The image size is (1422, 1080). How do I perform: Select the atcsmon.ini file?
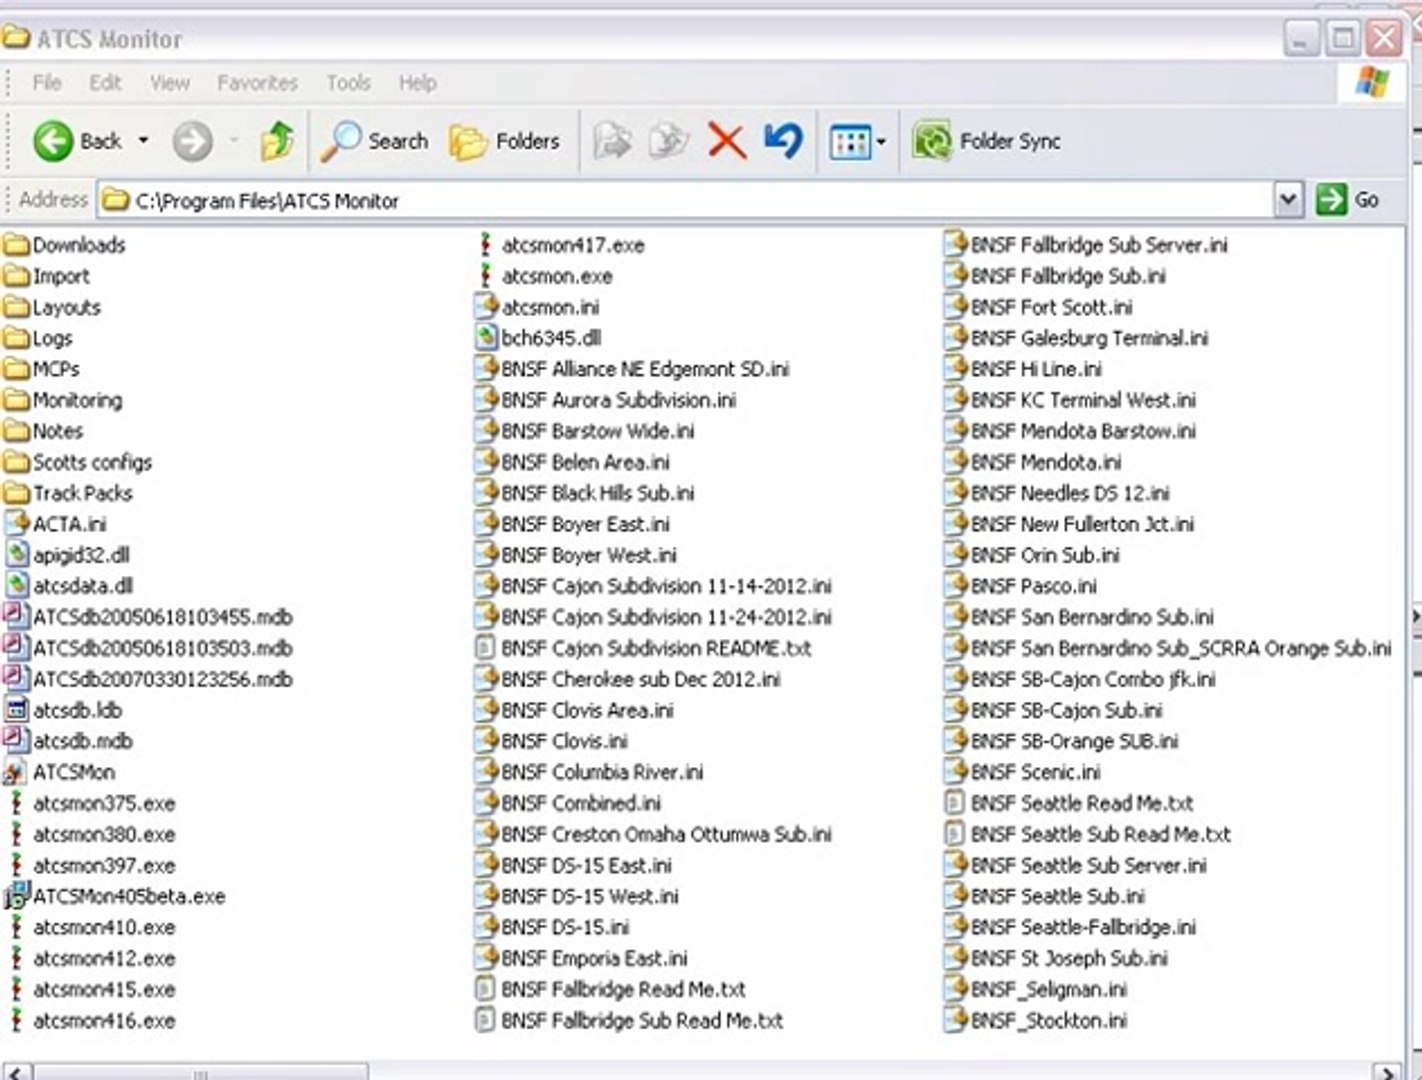pyautogui.click(x=537, y=307)
